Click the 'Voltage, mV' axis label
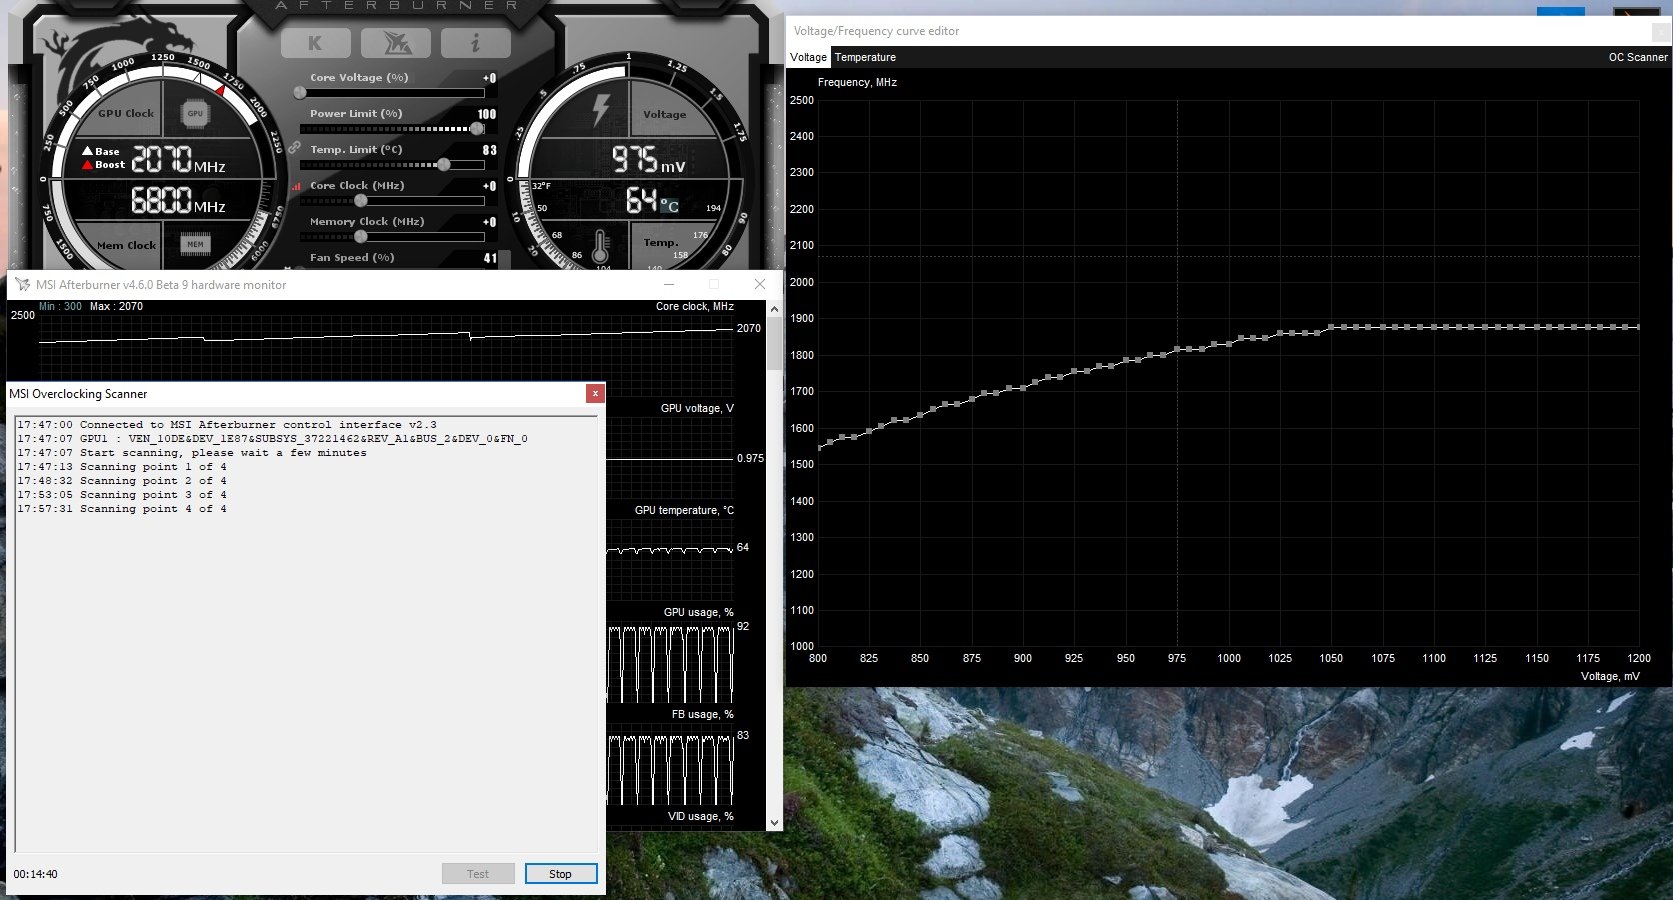This screenshot has width=1673, height=900. [1610, 676]
